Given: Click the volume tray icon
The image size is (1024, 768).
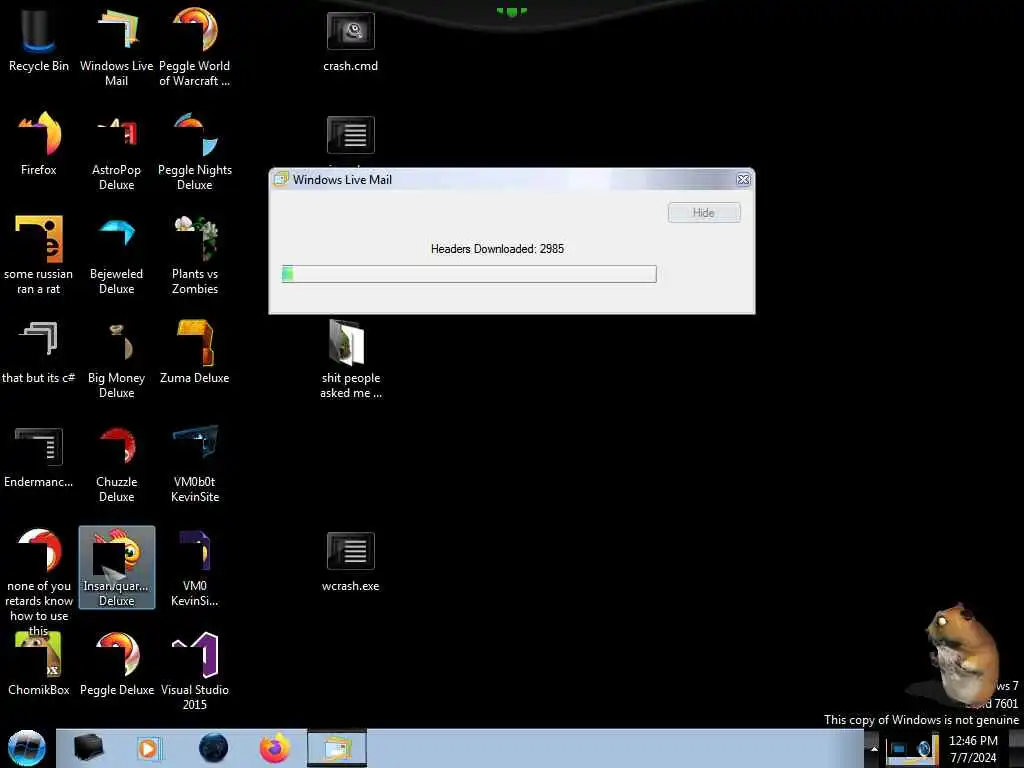Looking at the screenshot, I should pyautogui.click(x=923, y=749).
